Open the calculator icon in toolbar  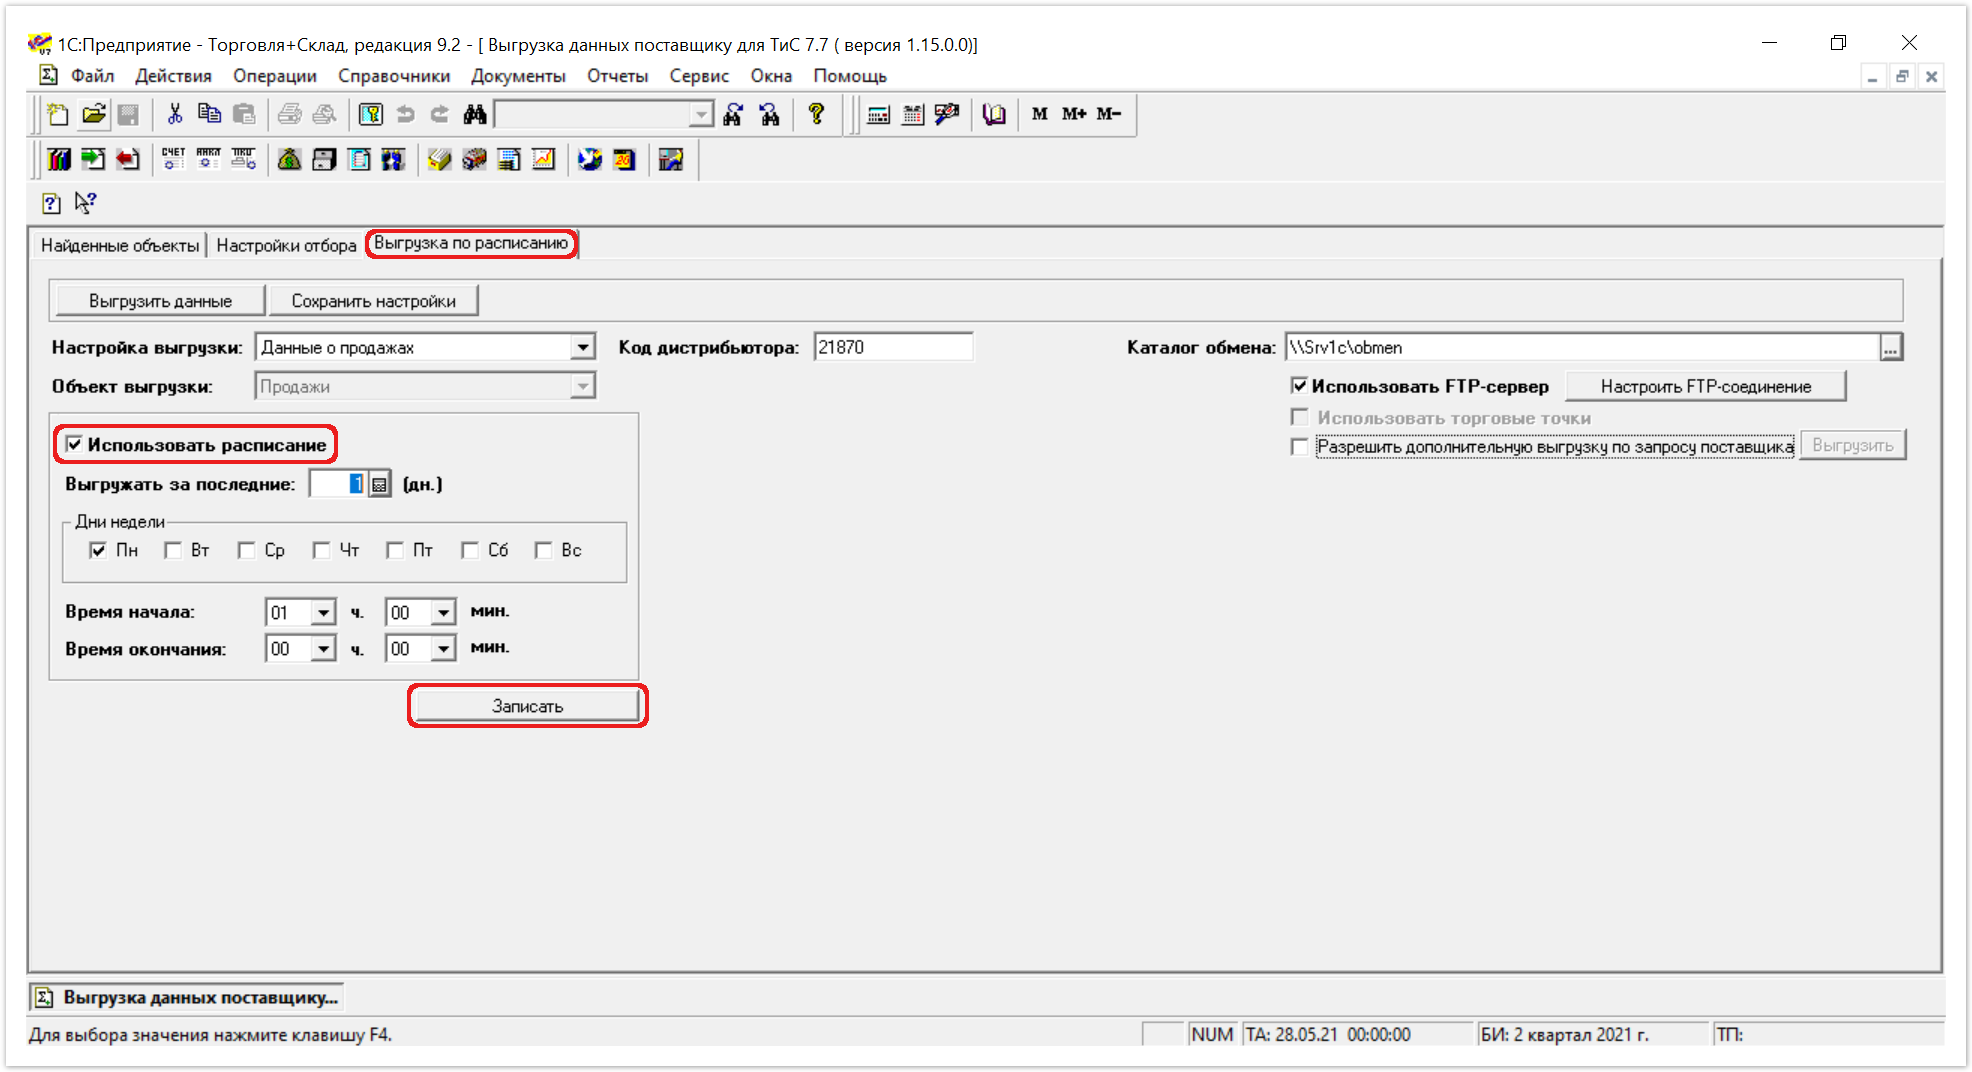pos(879,114)
